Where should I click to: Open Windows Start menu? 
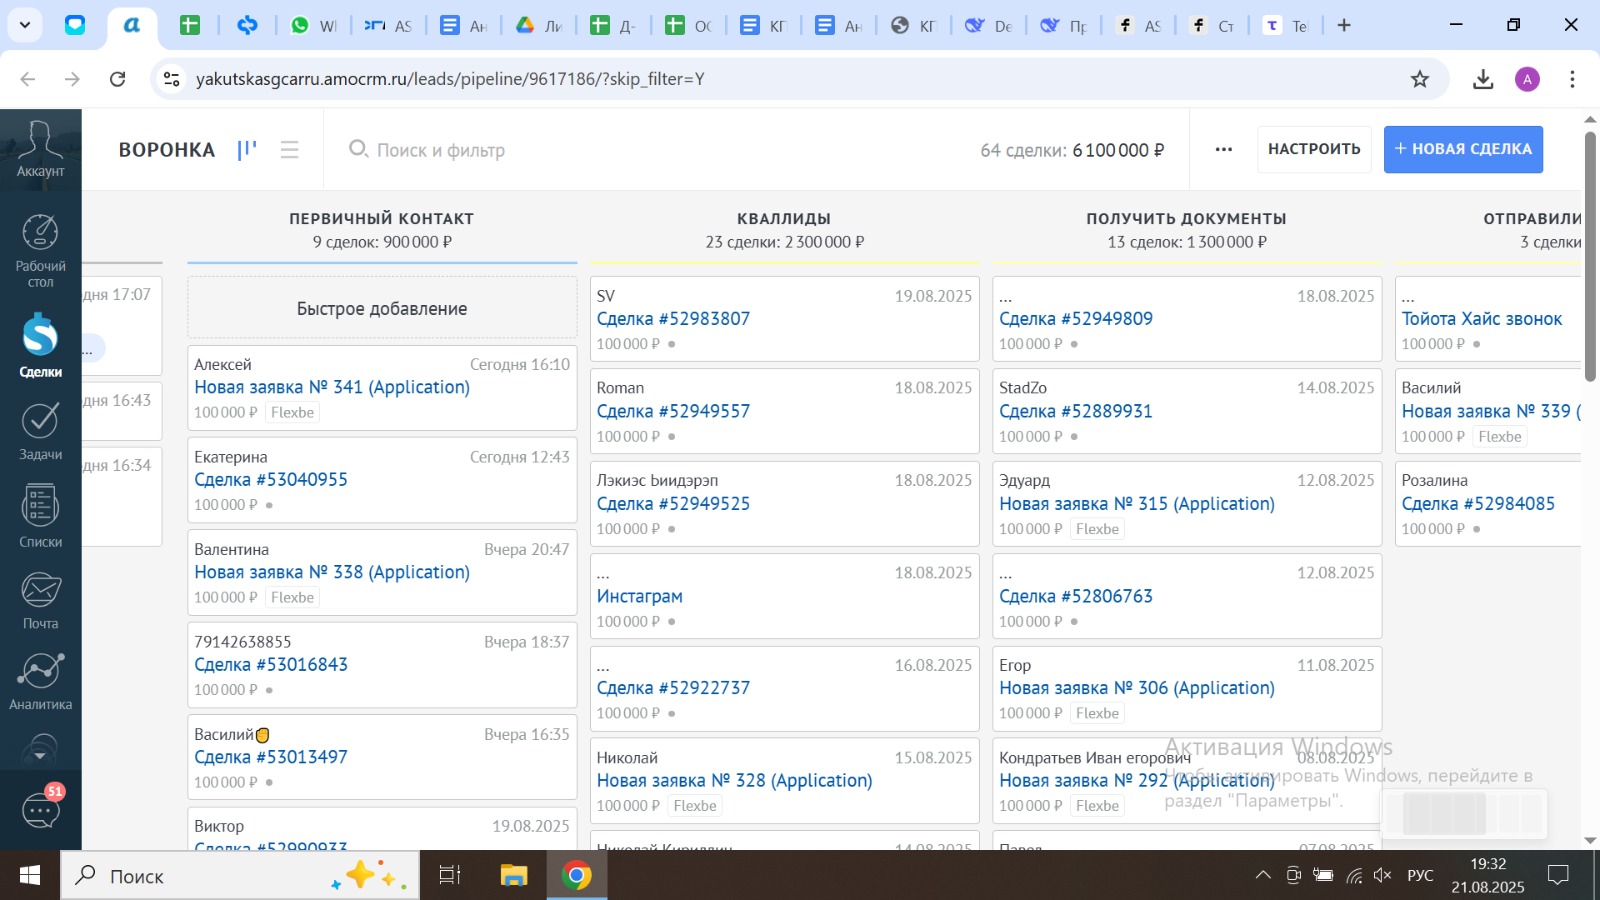tap(30, 875)
